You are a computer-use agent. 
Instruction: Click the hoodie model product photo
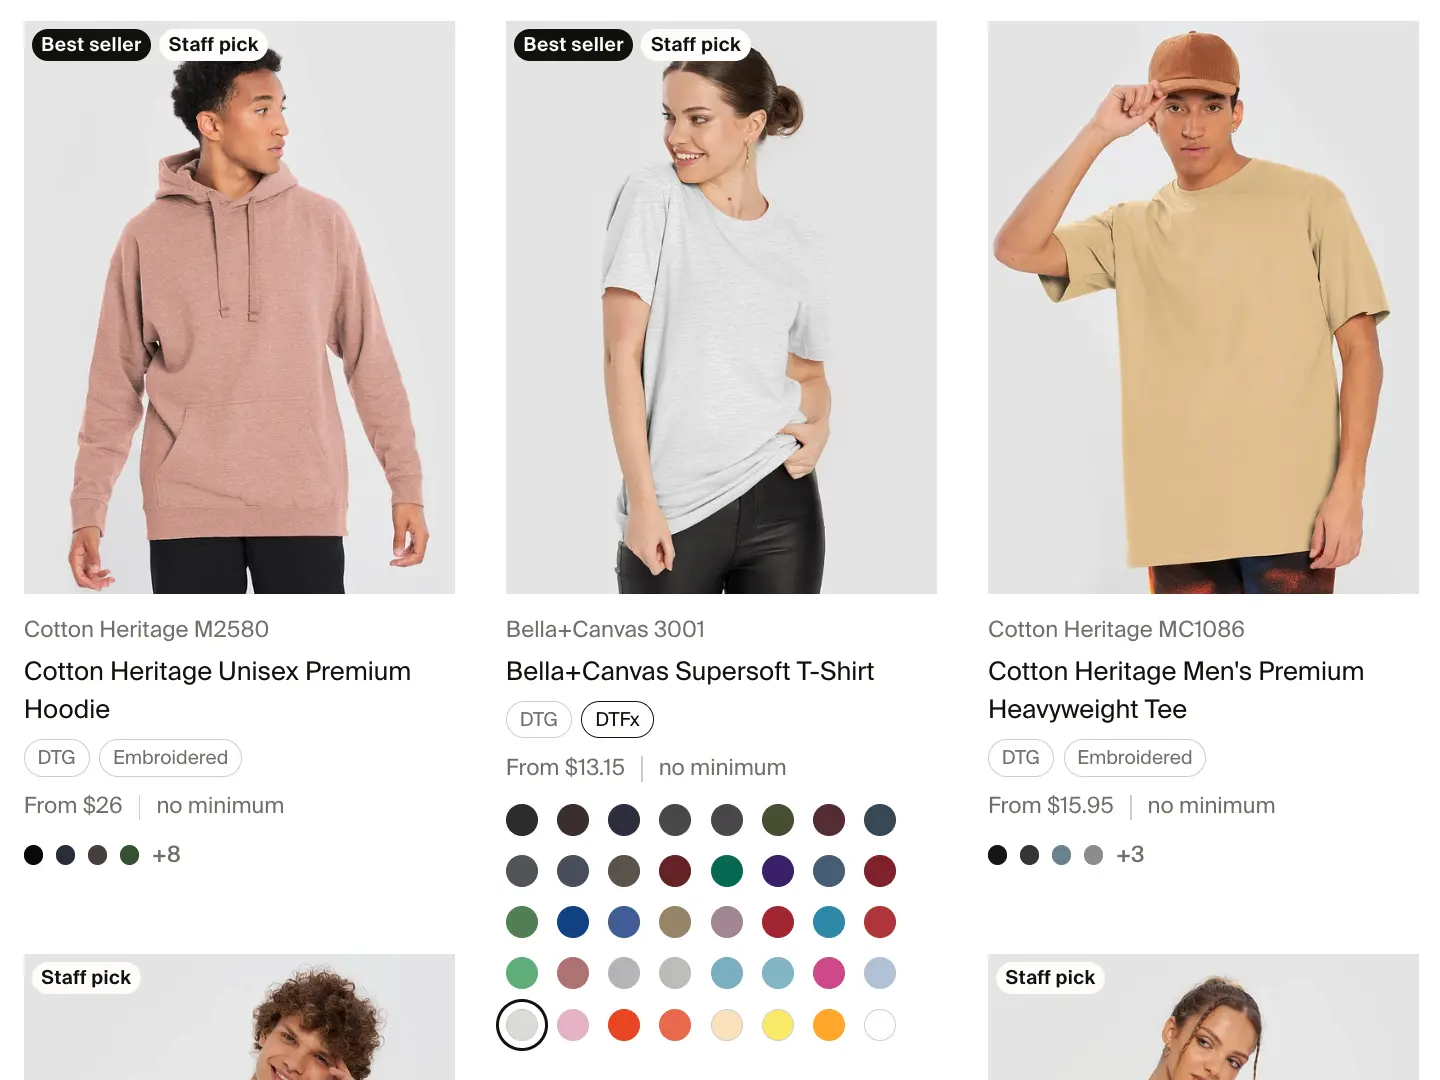tap(239, 306)
